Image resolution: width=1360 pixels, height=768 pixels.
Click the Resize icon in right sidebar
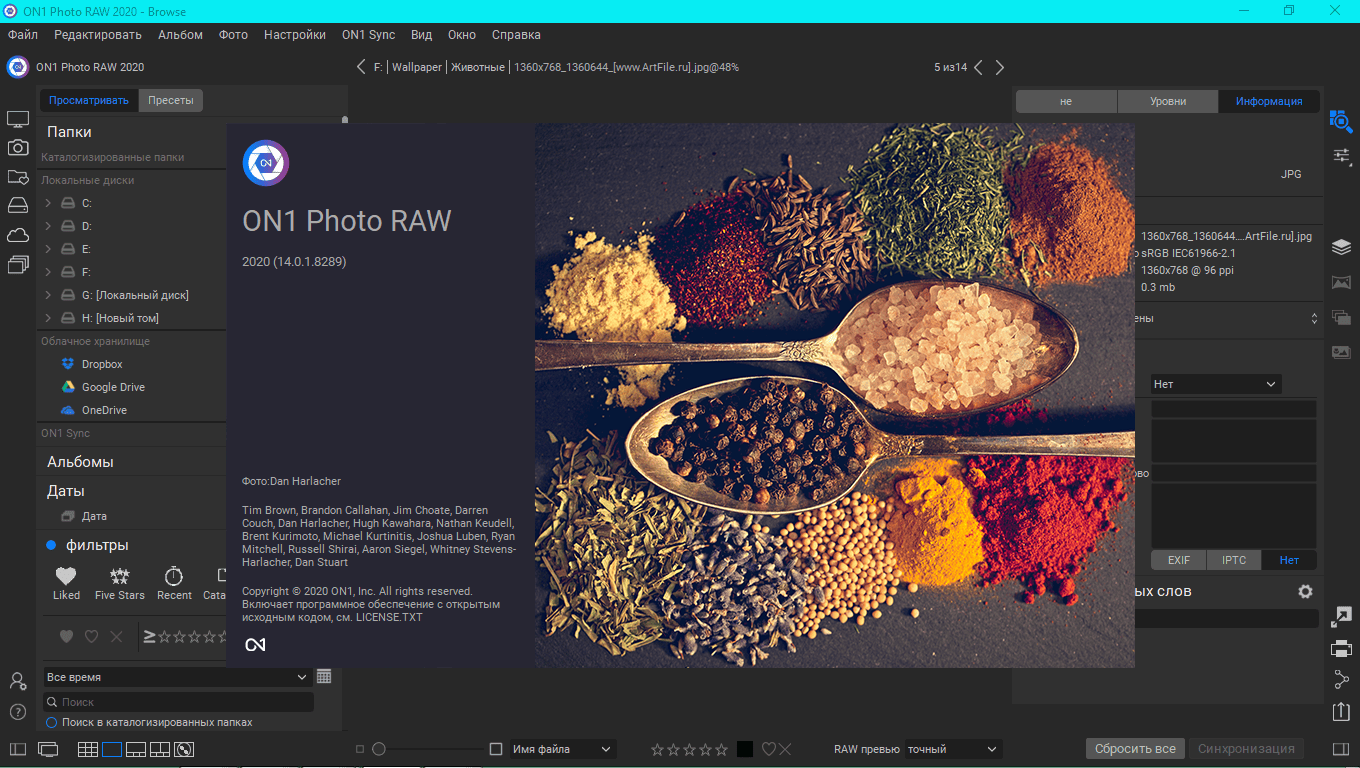(1341, 617)
